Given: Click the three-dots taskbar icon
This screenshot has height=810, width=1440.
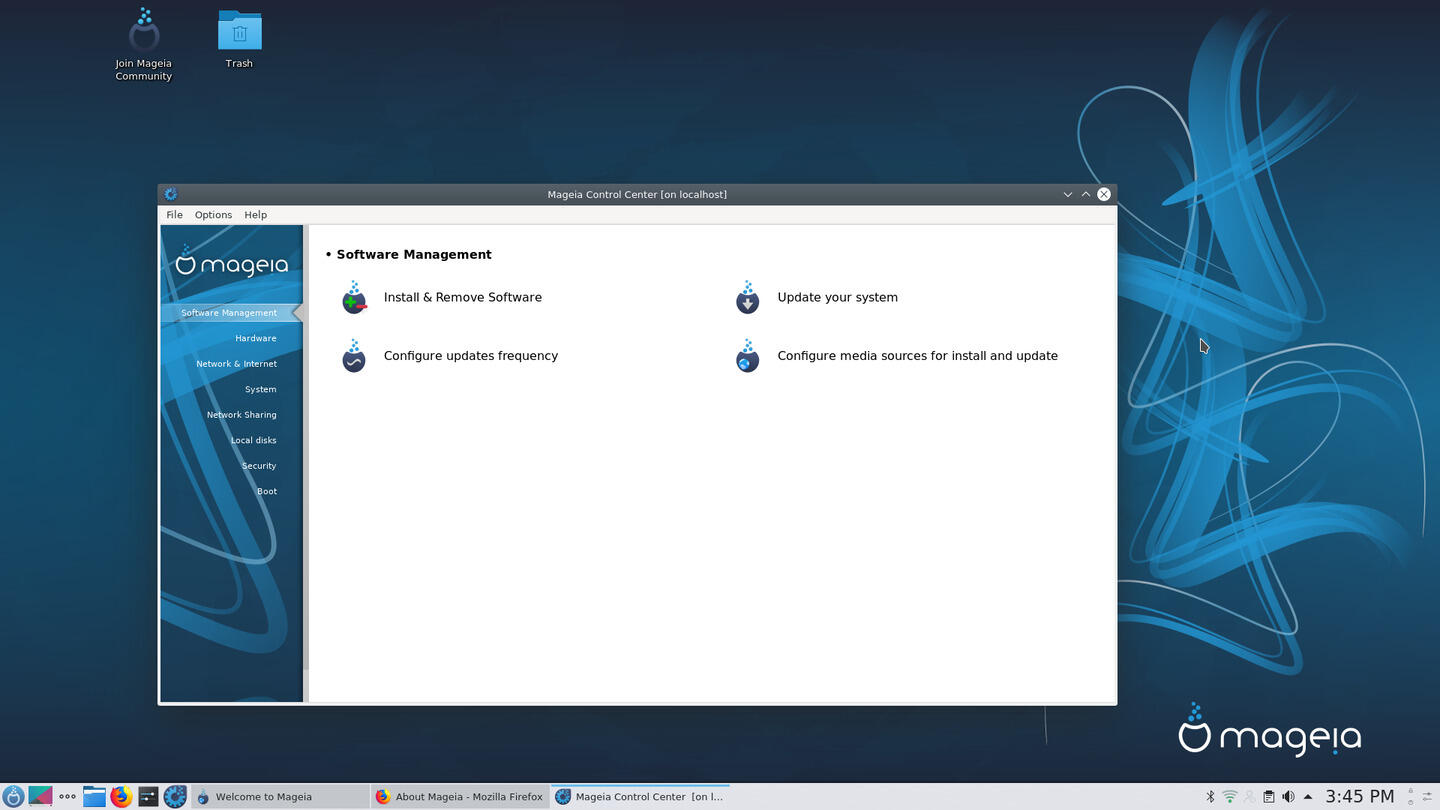Looking at the screenshot, I should click(67, 797).
